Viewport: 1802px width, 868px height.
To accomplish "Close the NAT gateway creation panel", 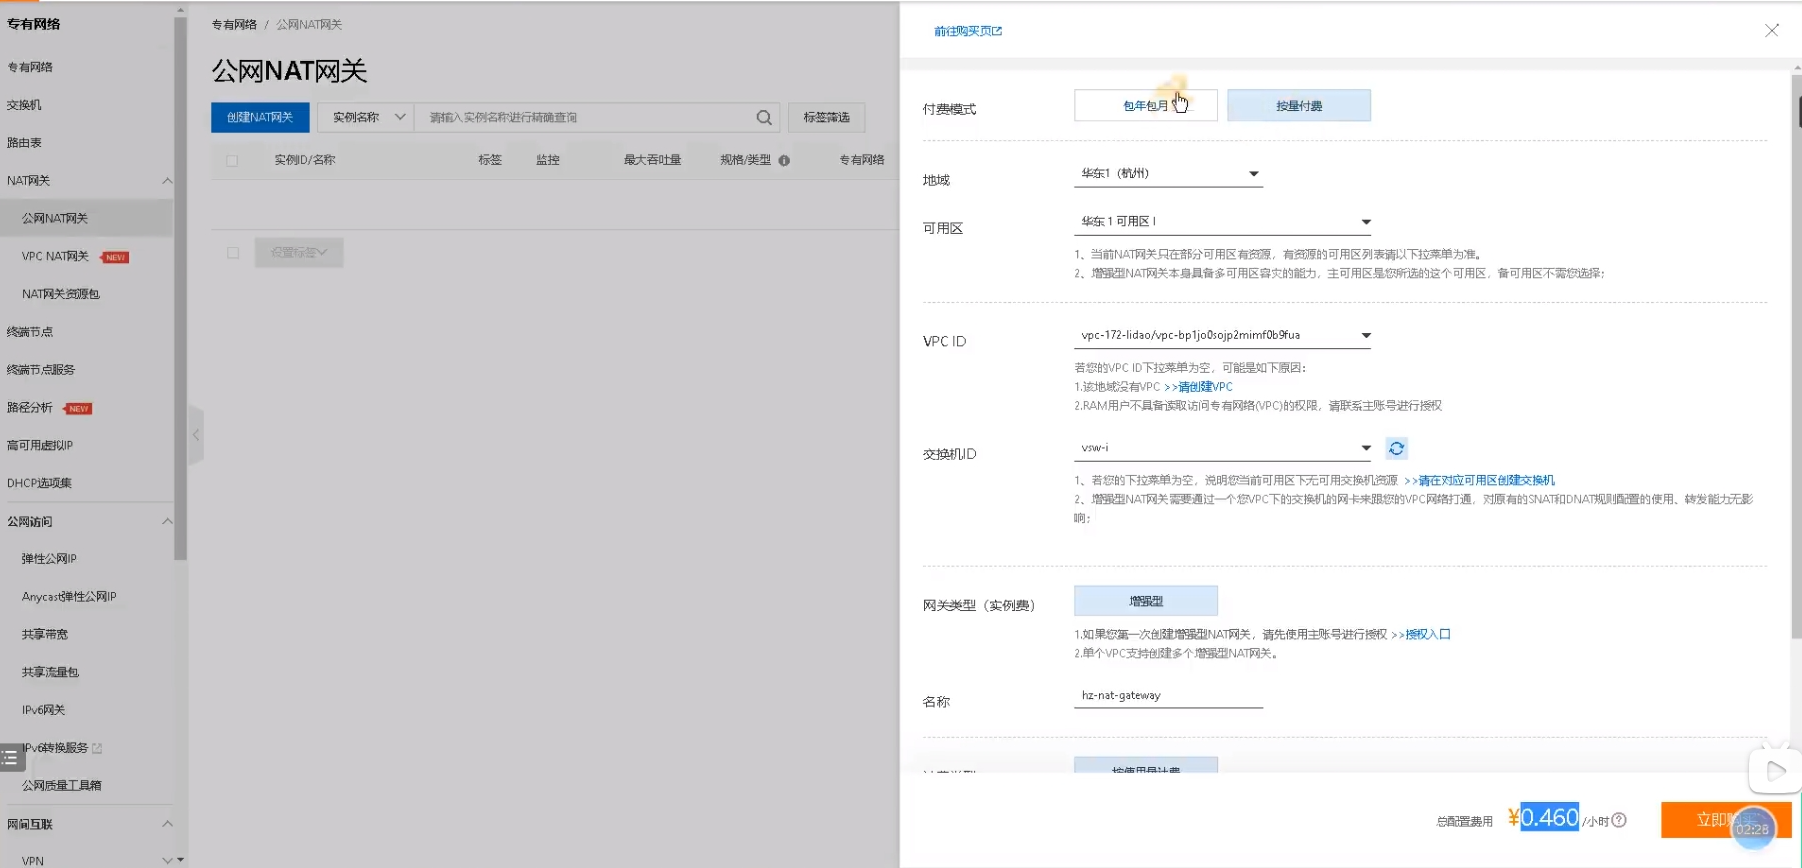I will [x=1771, y=31].
